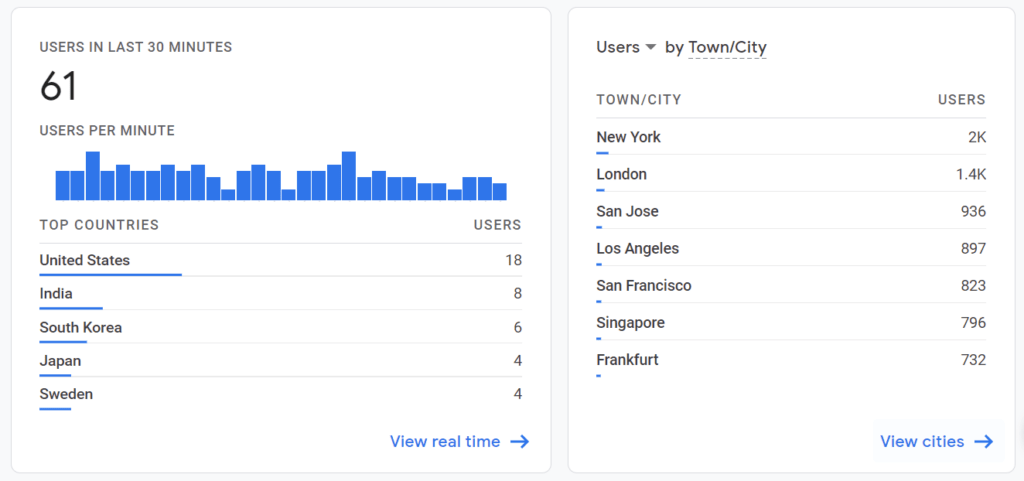Open the Users metric dropdown arrow
This screenshot has height=481, width=1024.
tap(650, 47)
